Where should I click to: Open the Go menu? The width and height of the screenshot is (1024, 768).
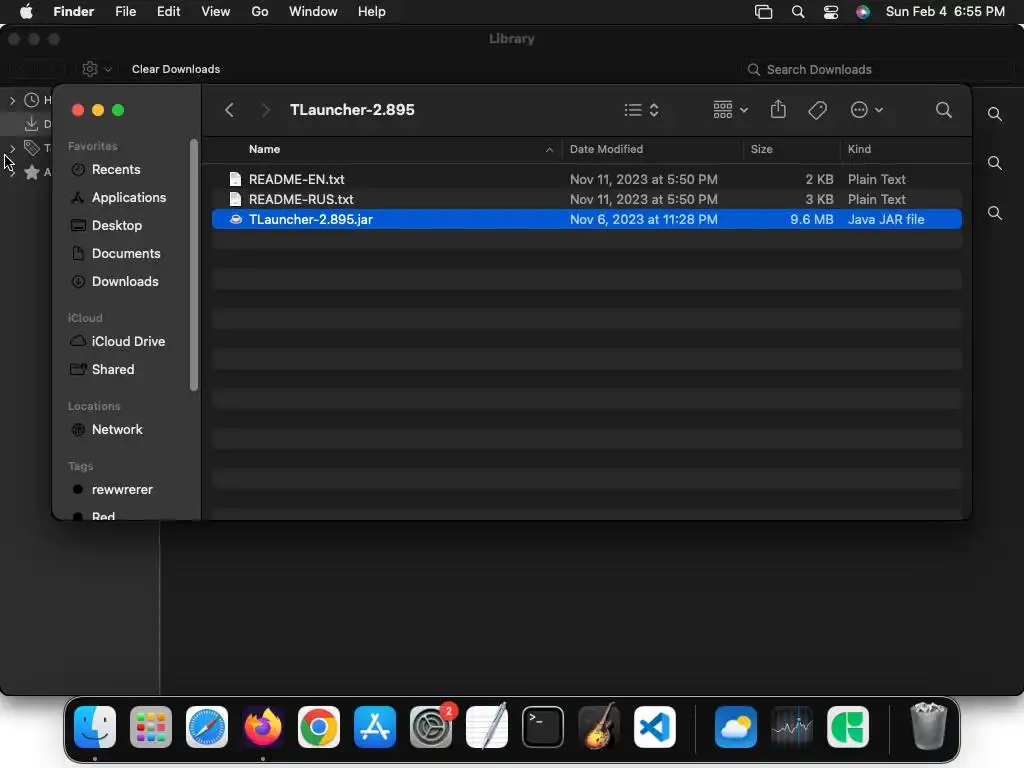(x=260, y=12)
